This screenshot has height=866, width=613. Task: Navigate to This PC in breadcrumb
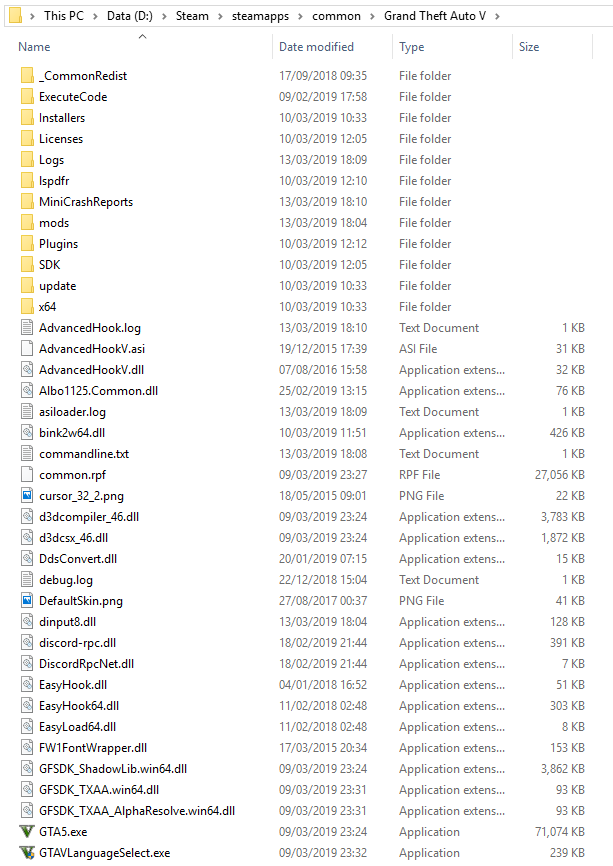coord(64,16)
